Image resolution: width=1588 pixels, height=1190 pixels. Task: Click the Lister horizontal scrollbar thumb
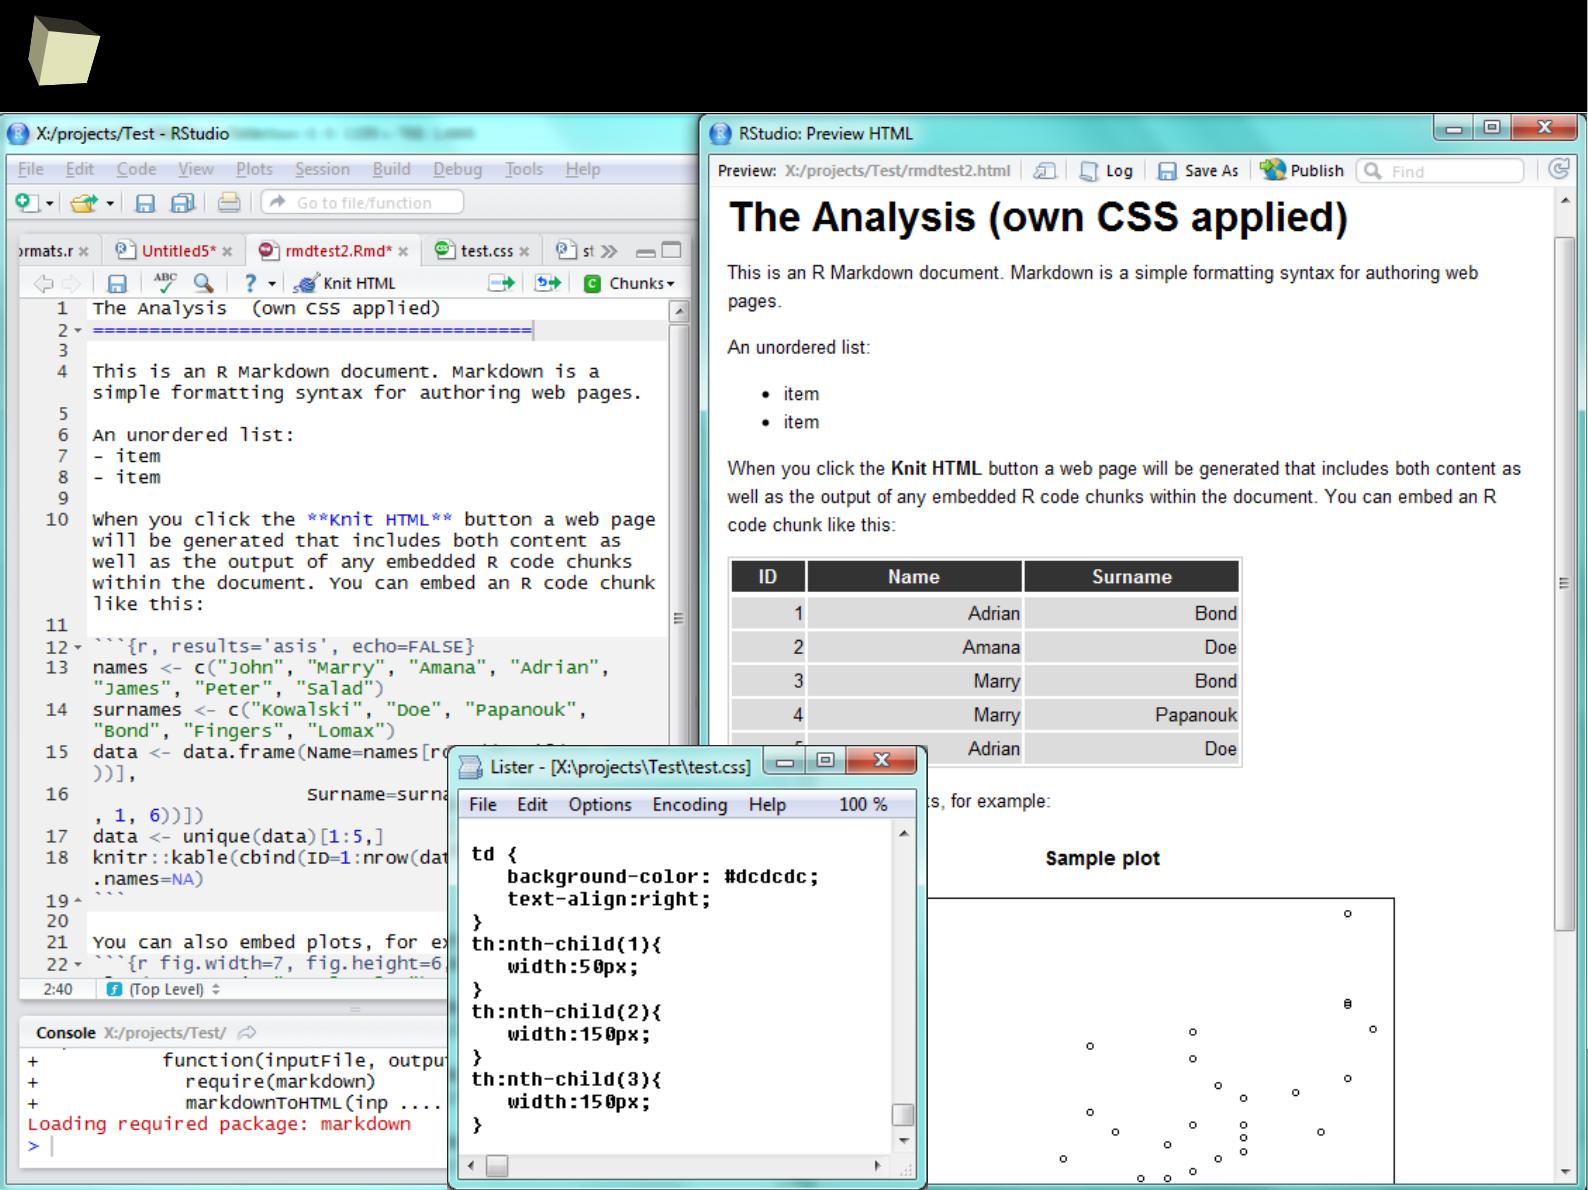pos(497,1166)
